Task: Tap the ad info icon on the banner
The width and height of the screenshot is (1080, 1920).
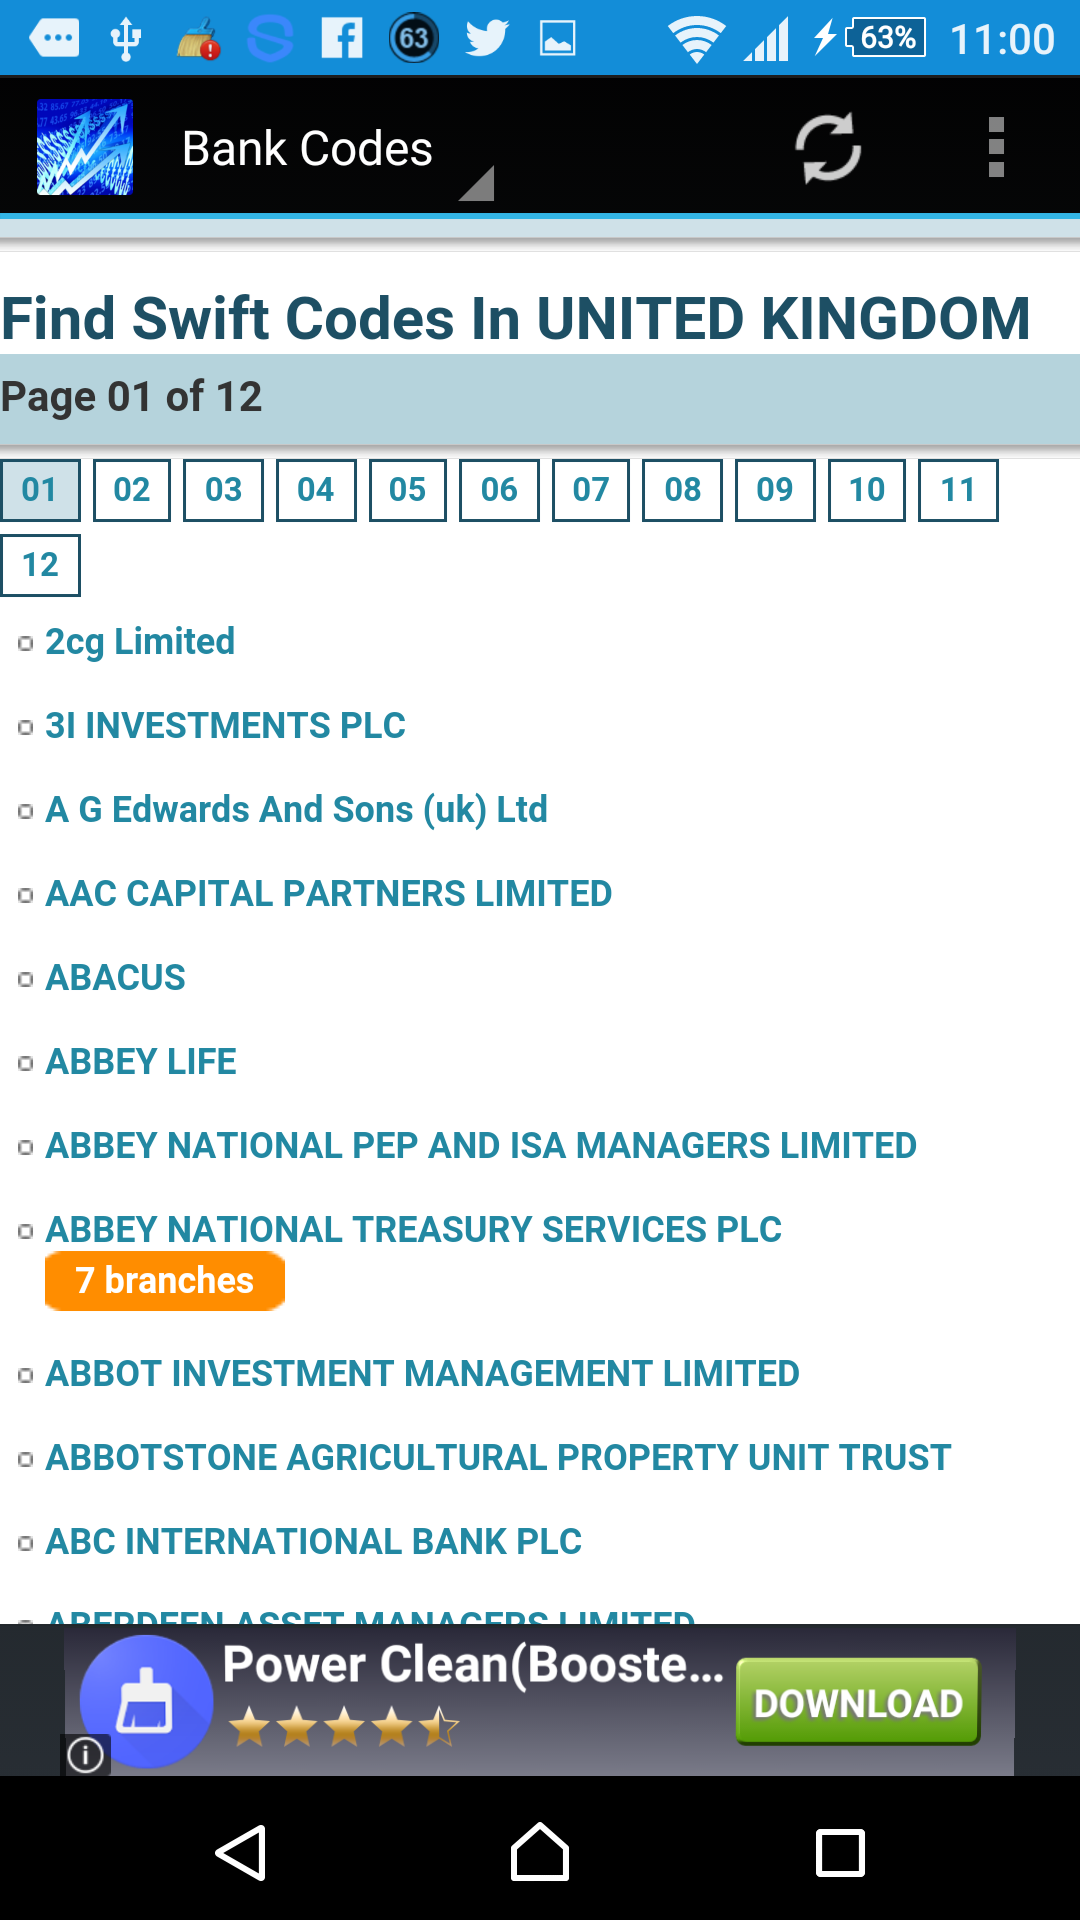Action: (86, 1754)
